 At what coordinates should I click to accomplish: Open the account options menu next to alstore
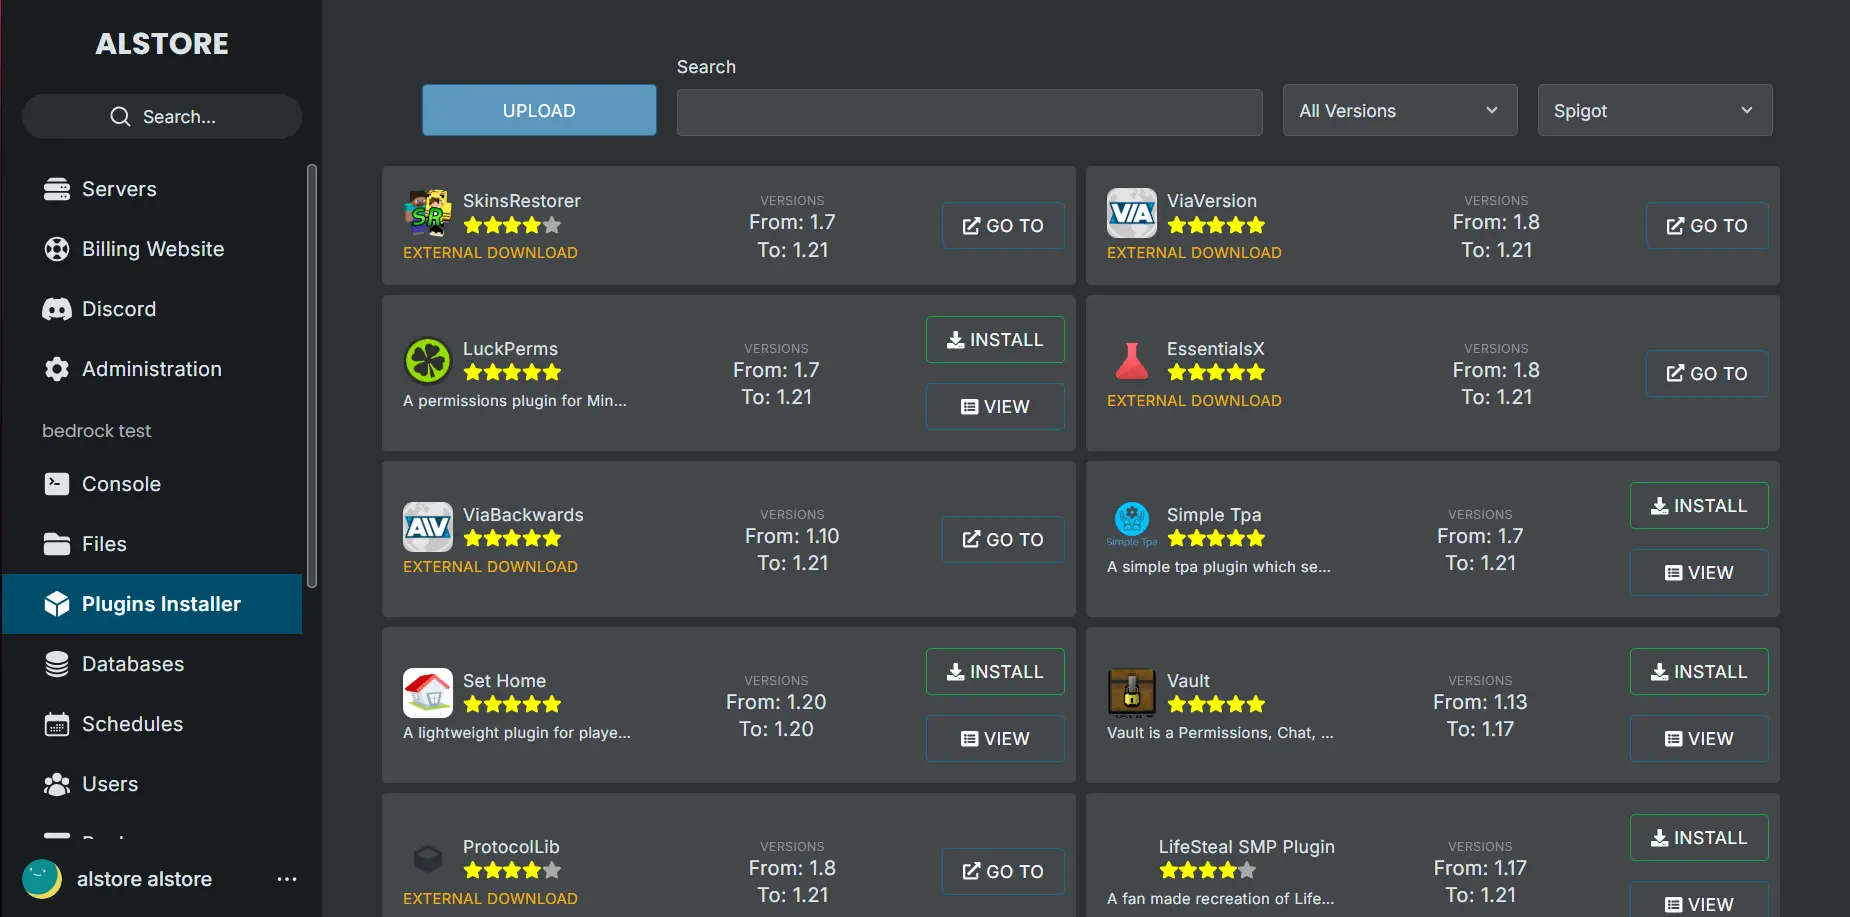click(287, 878)
